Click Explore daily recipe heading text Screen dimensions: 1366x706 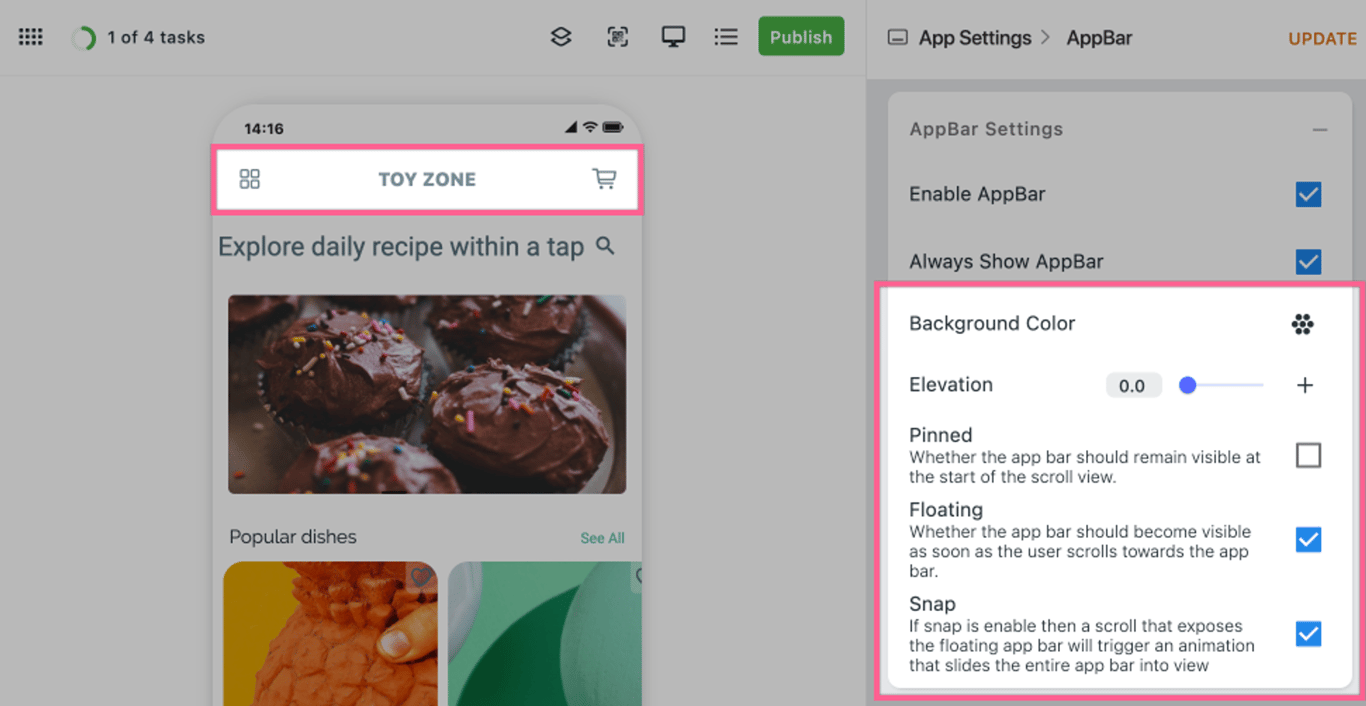pyautogui.click(x=401, y=247)
